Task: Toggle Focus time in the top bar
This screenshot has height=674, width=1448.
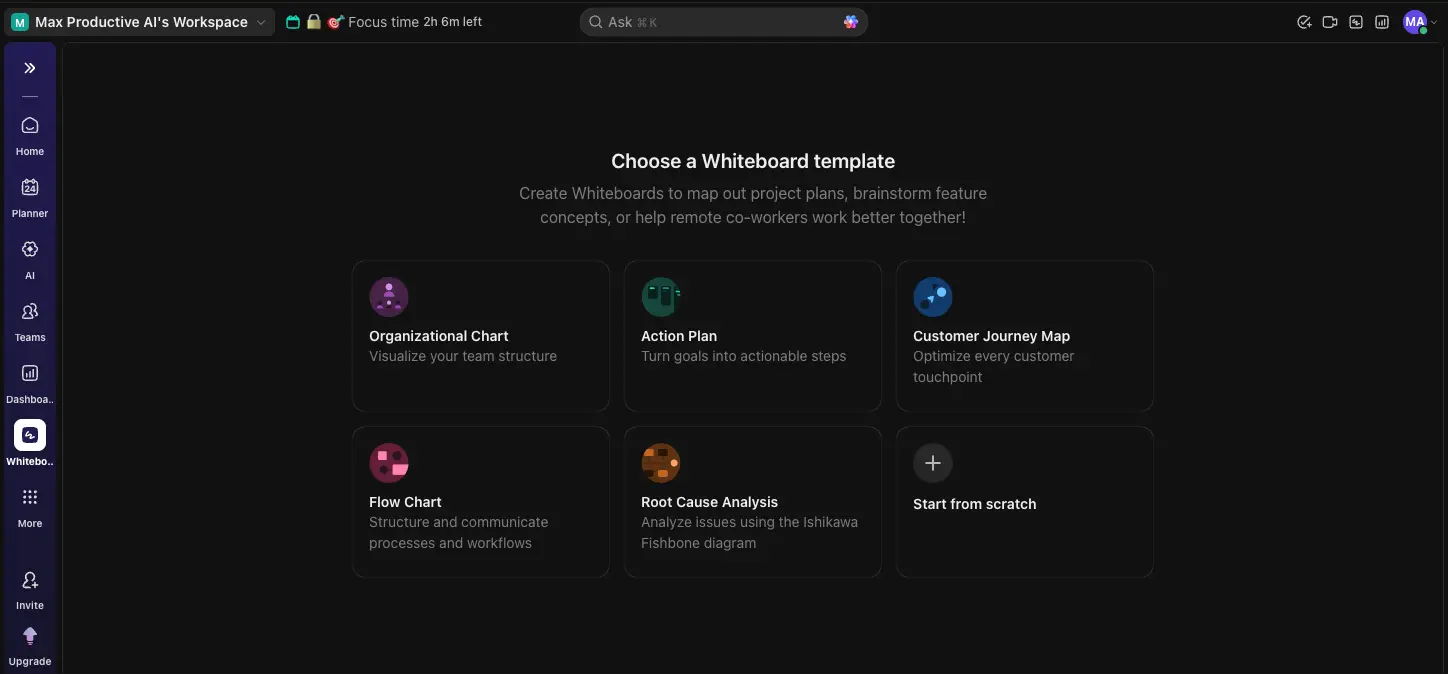Action: coord(390,21)
